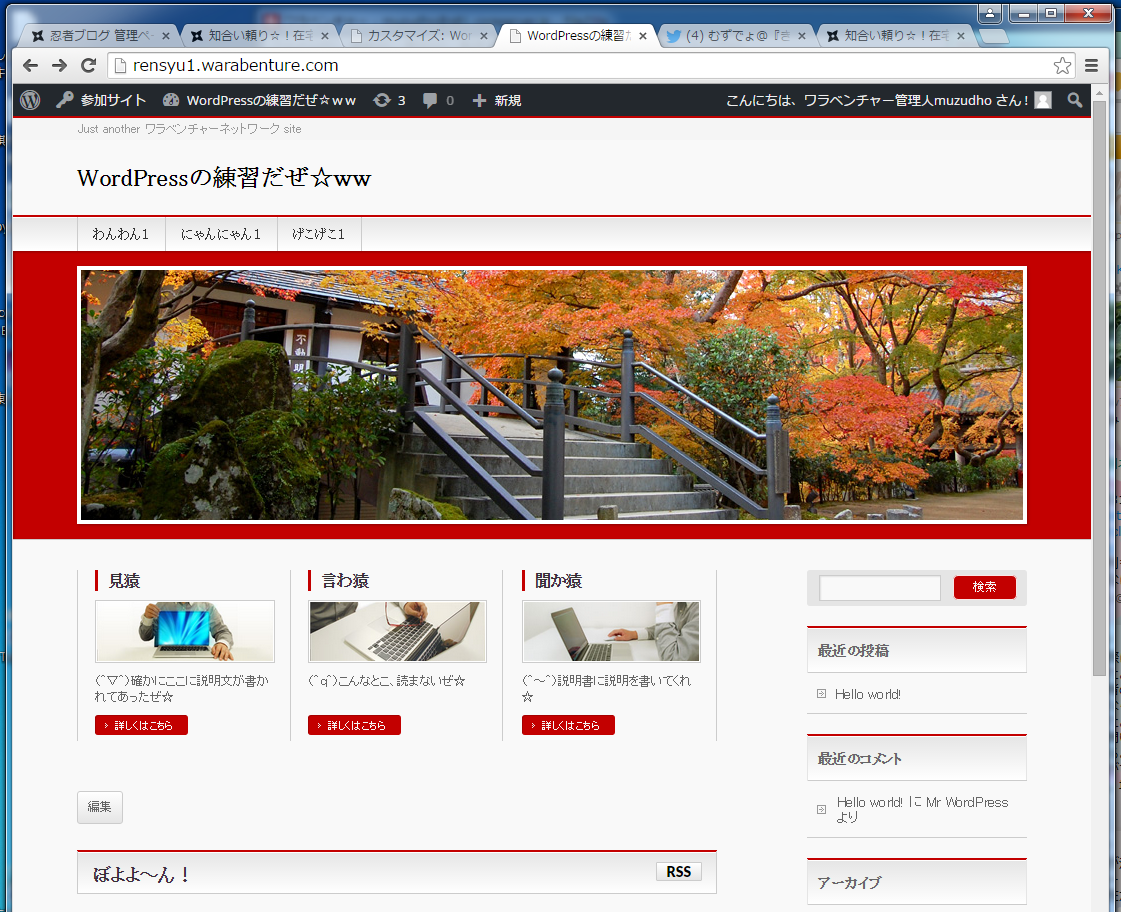Click the arrow icon beside Hello world!
Viewport: 1121px width, 912px height.
pyautogui.click(x=821, y=694)
